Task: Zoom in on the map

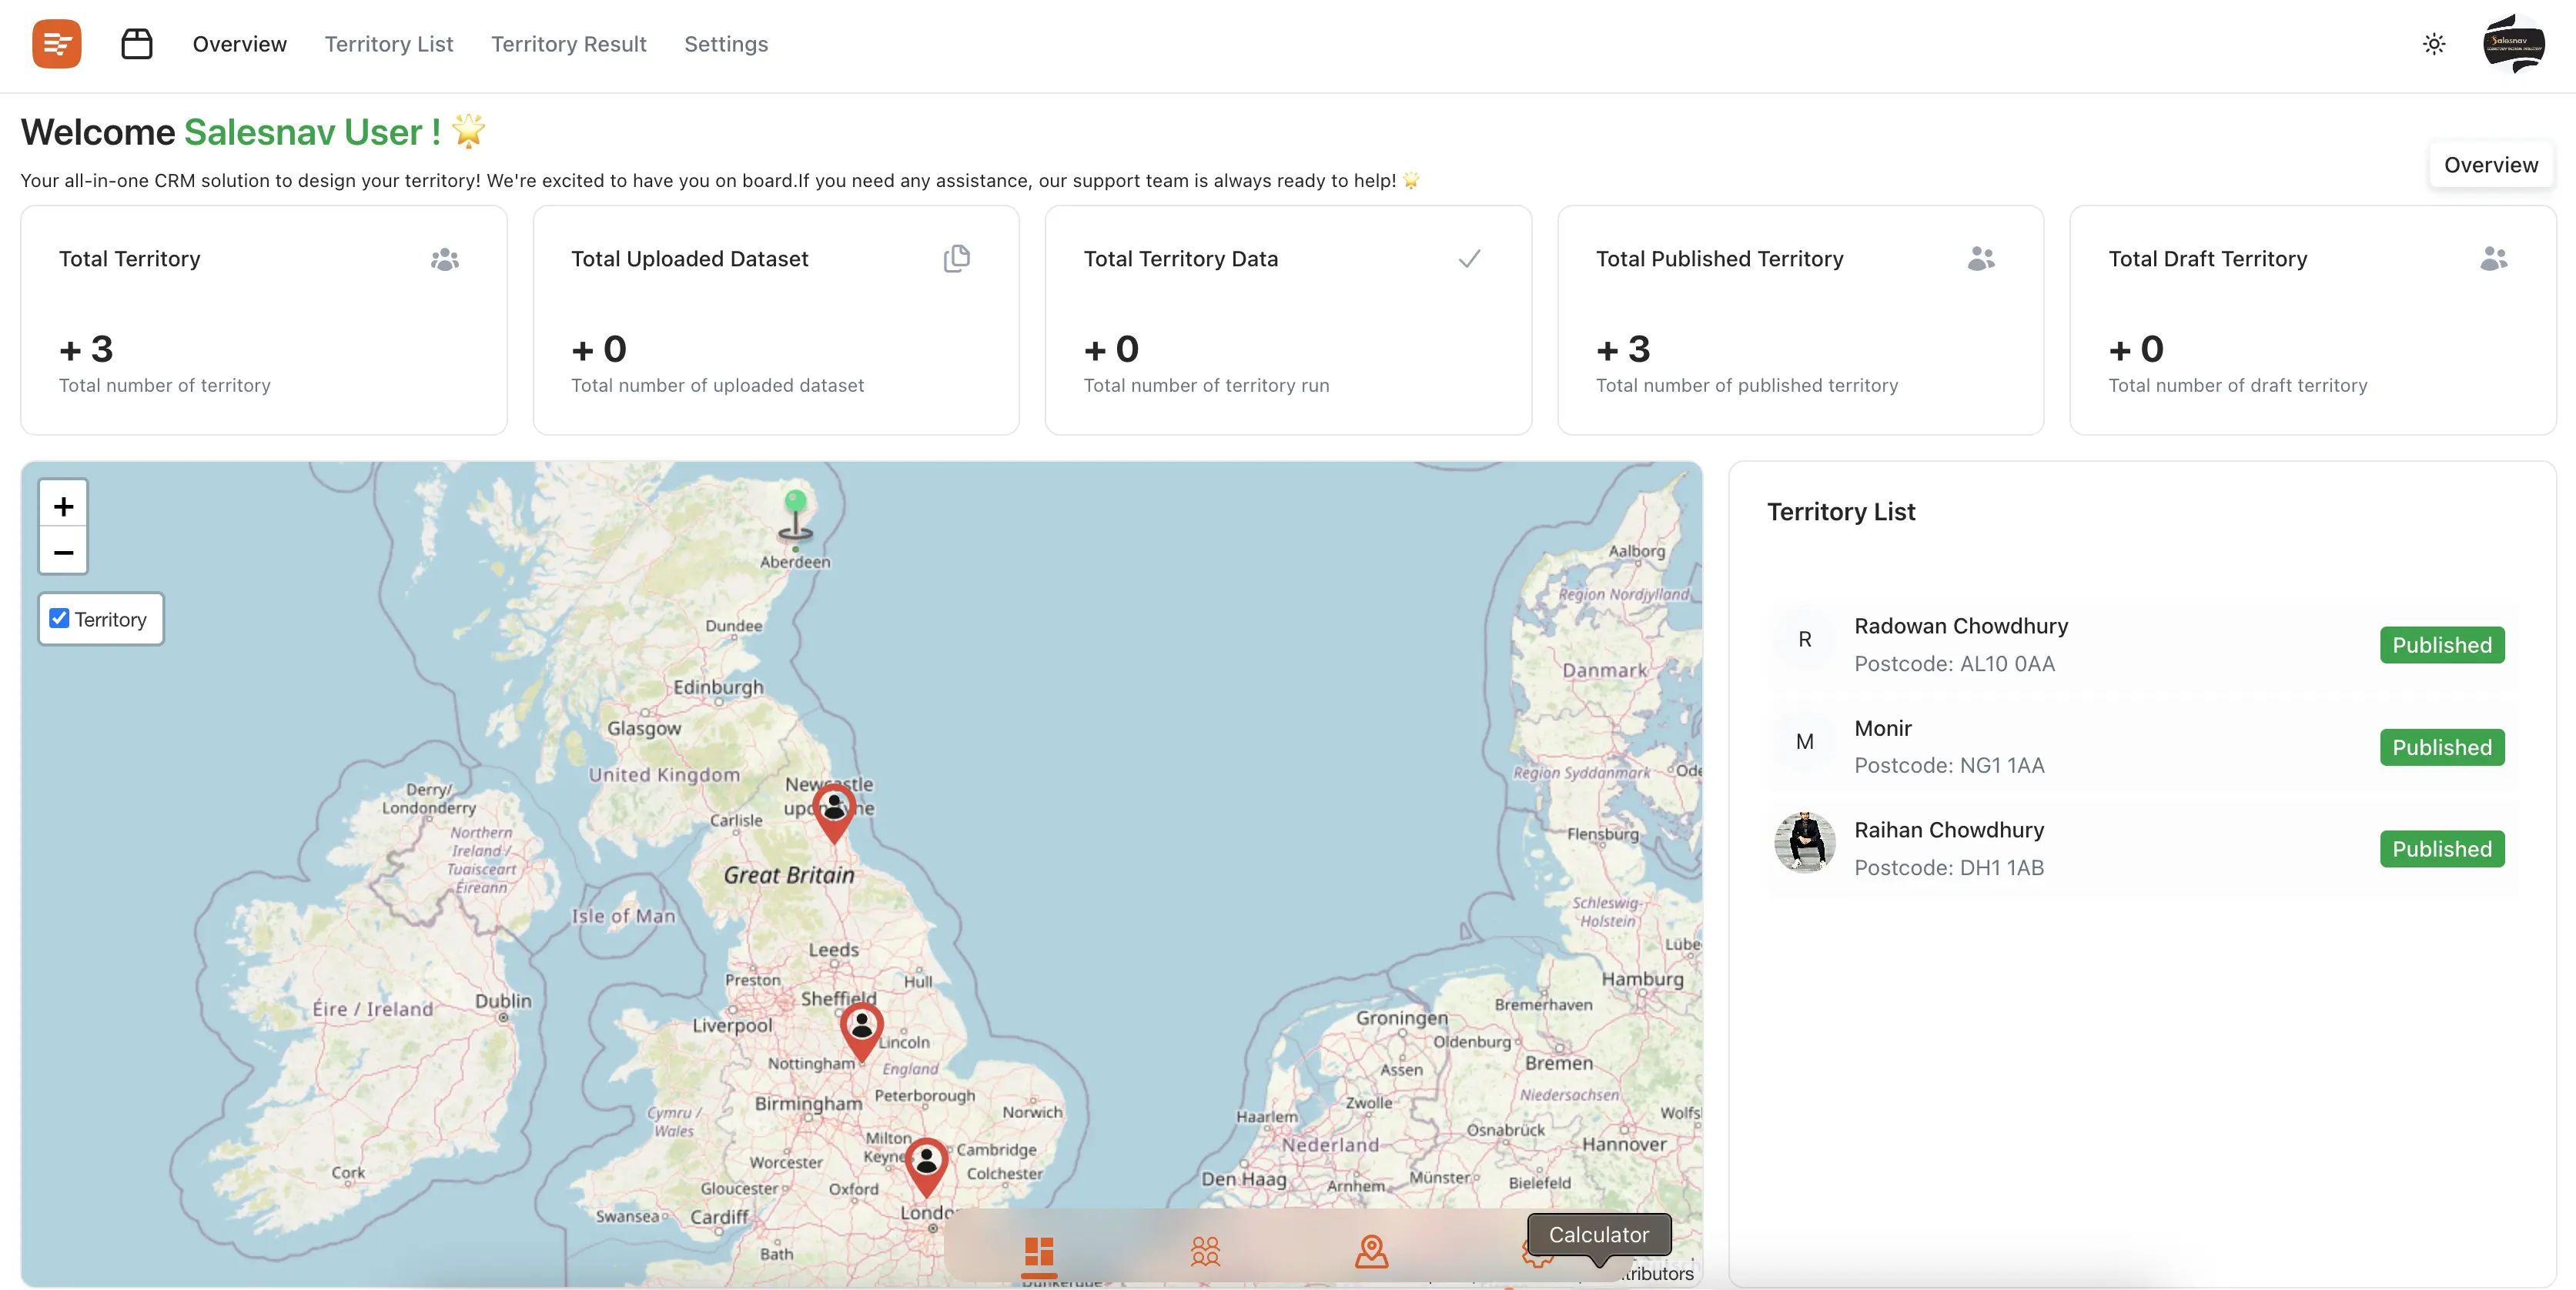Action: (63, 506)
